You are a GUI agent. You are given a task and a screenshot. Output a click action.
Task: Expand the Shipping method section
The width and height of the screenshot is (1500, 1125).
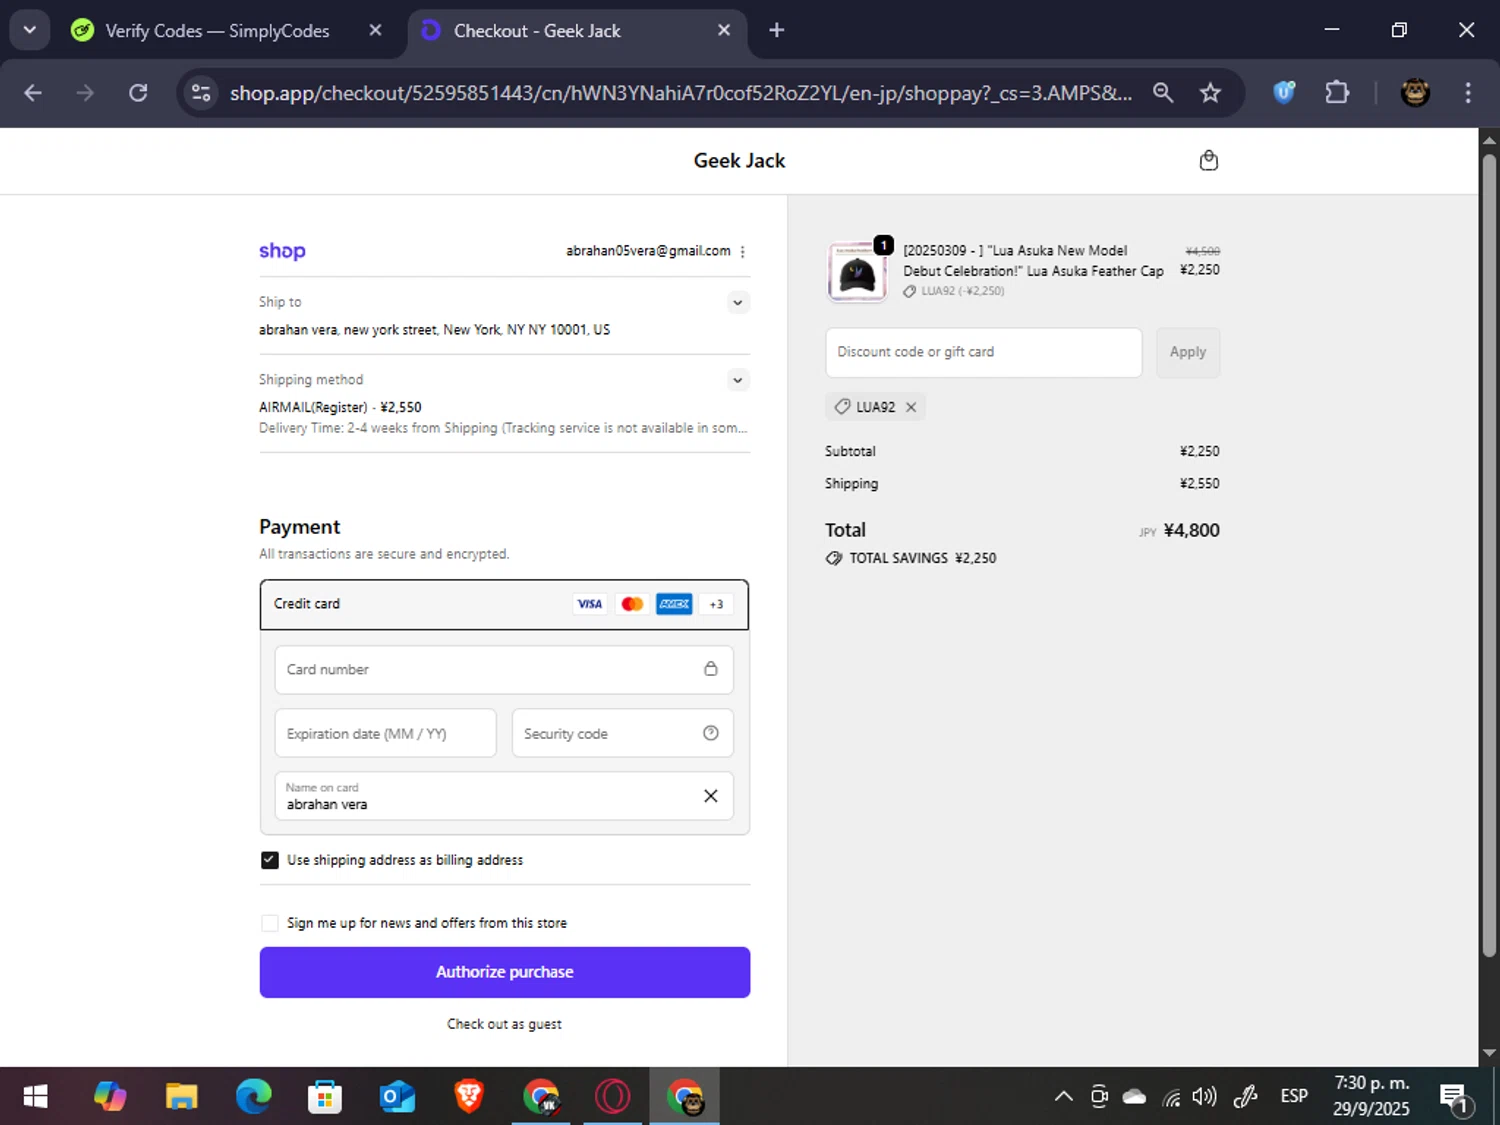[737, 380]
